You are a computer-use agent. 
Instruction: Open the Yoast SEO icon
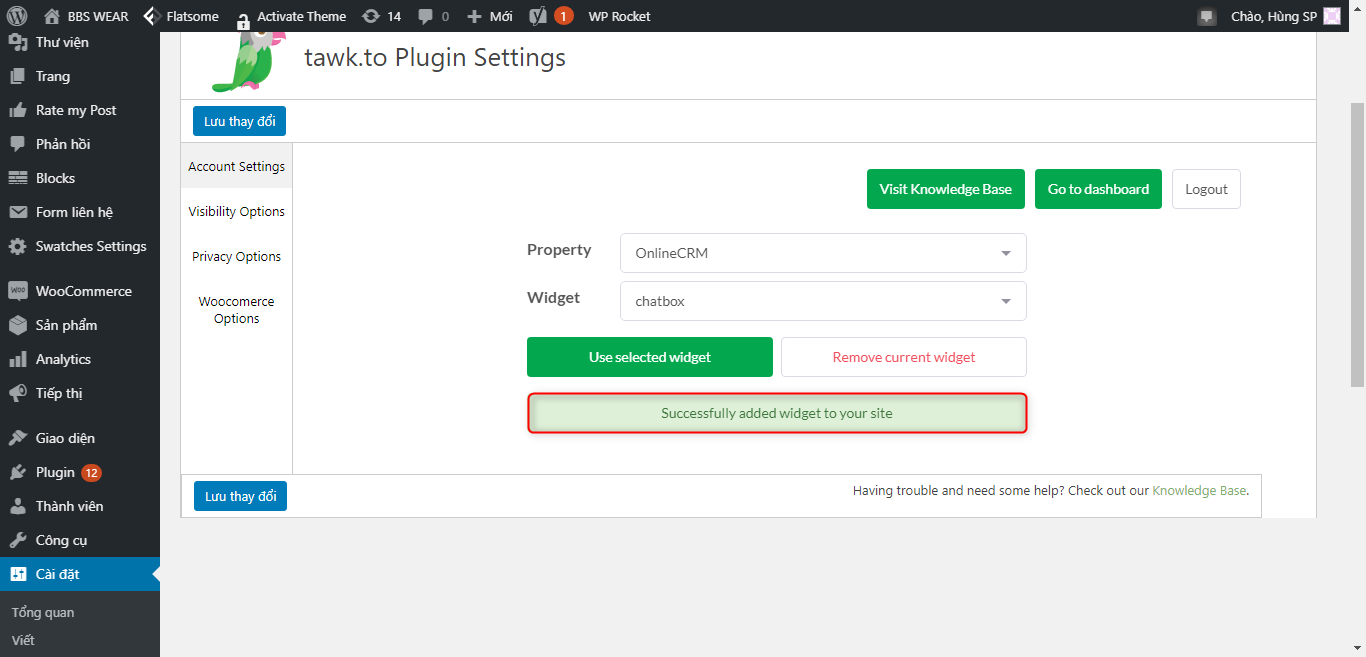(538, 16)
